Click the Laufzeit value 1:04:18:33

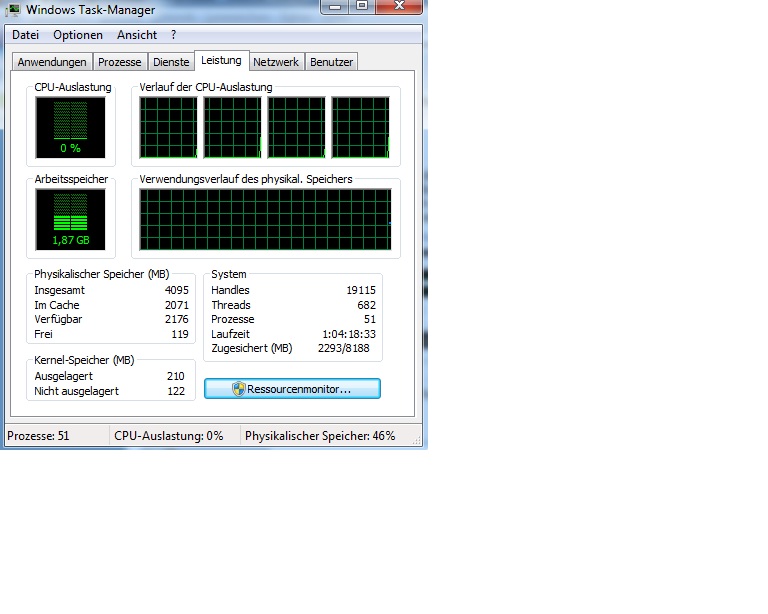349,334
